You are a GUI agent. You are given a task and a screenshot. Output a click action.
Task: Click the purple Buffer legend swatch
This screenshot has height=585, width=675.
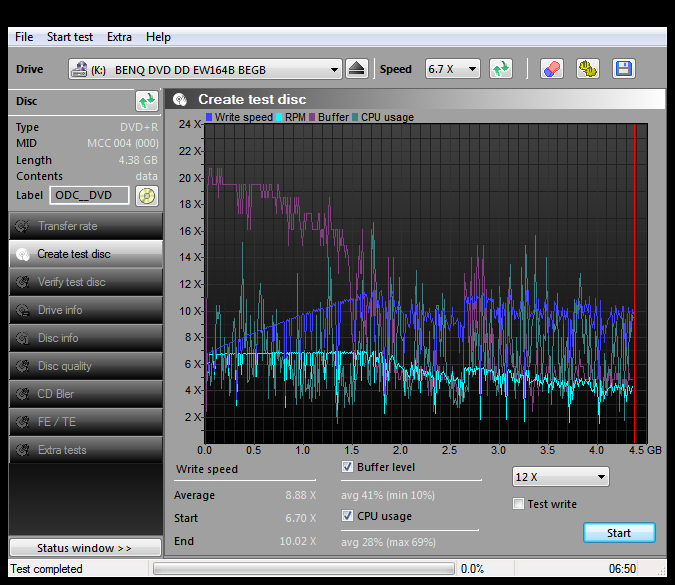(312, 117)
